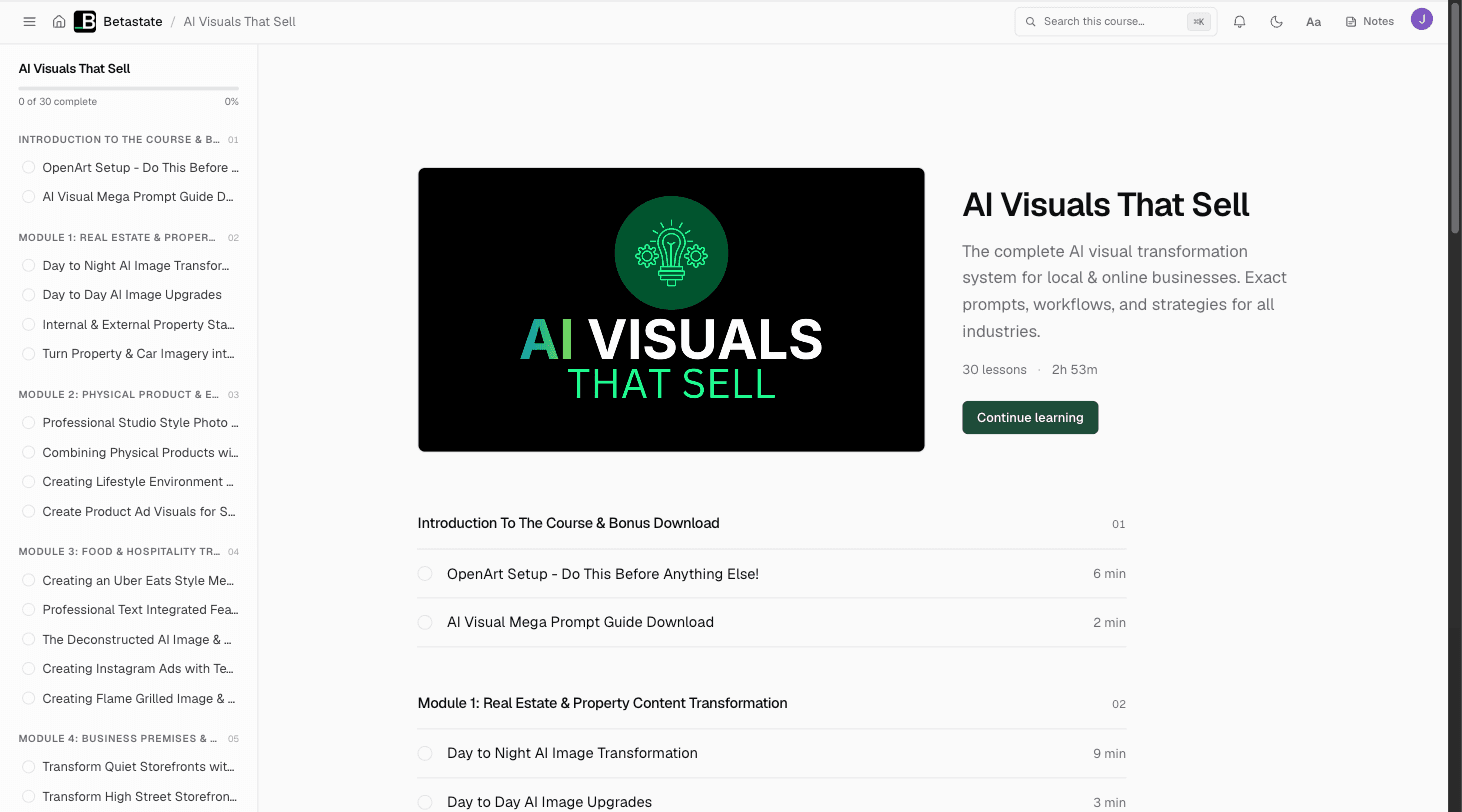This screenshot has width=1462, height=812.
Task: Toggle sidebar Day to Day lesson circle
Action: point(29,295)
